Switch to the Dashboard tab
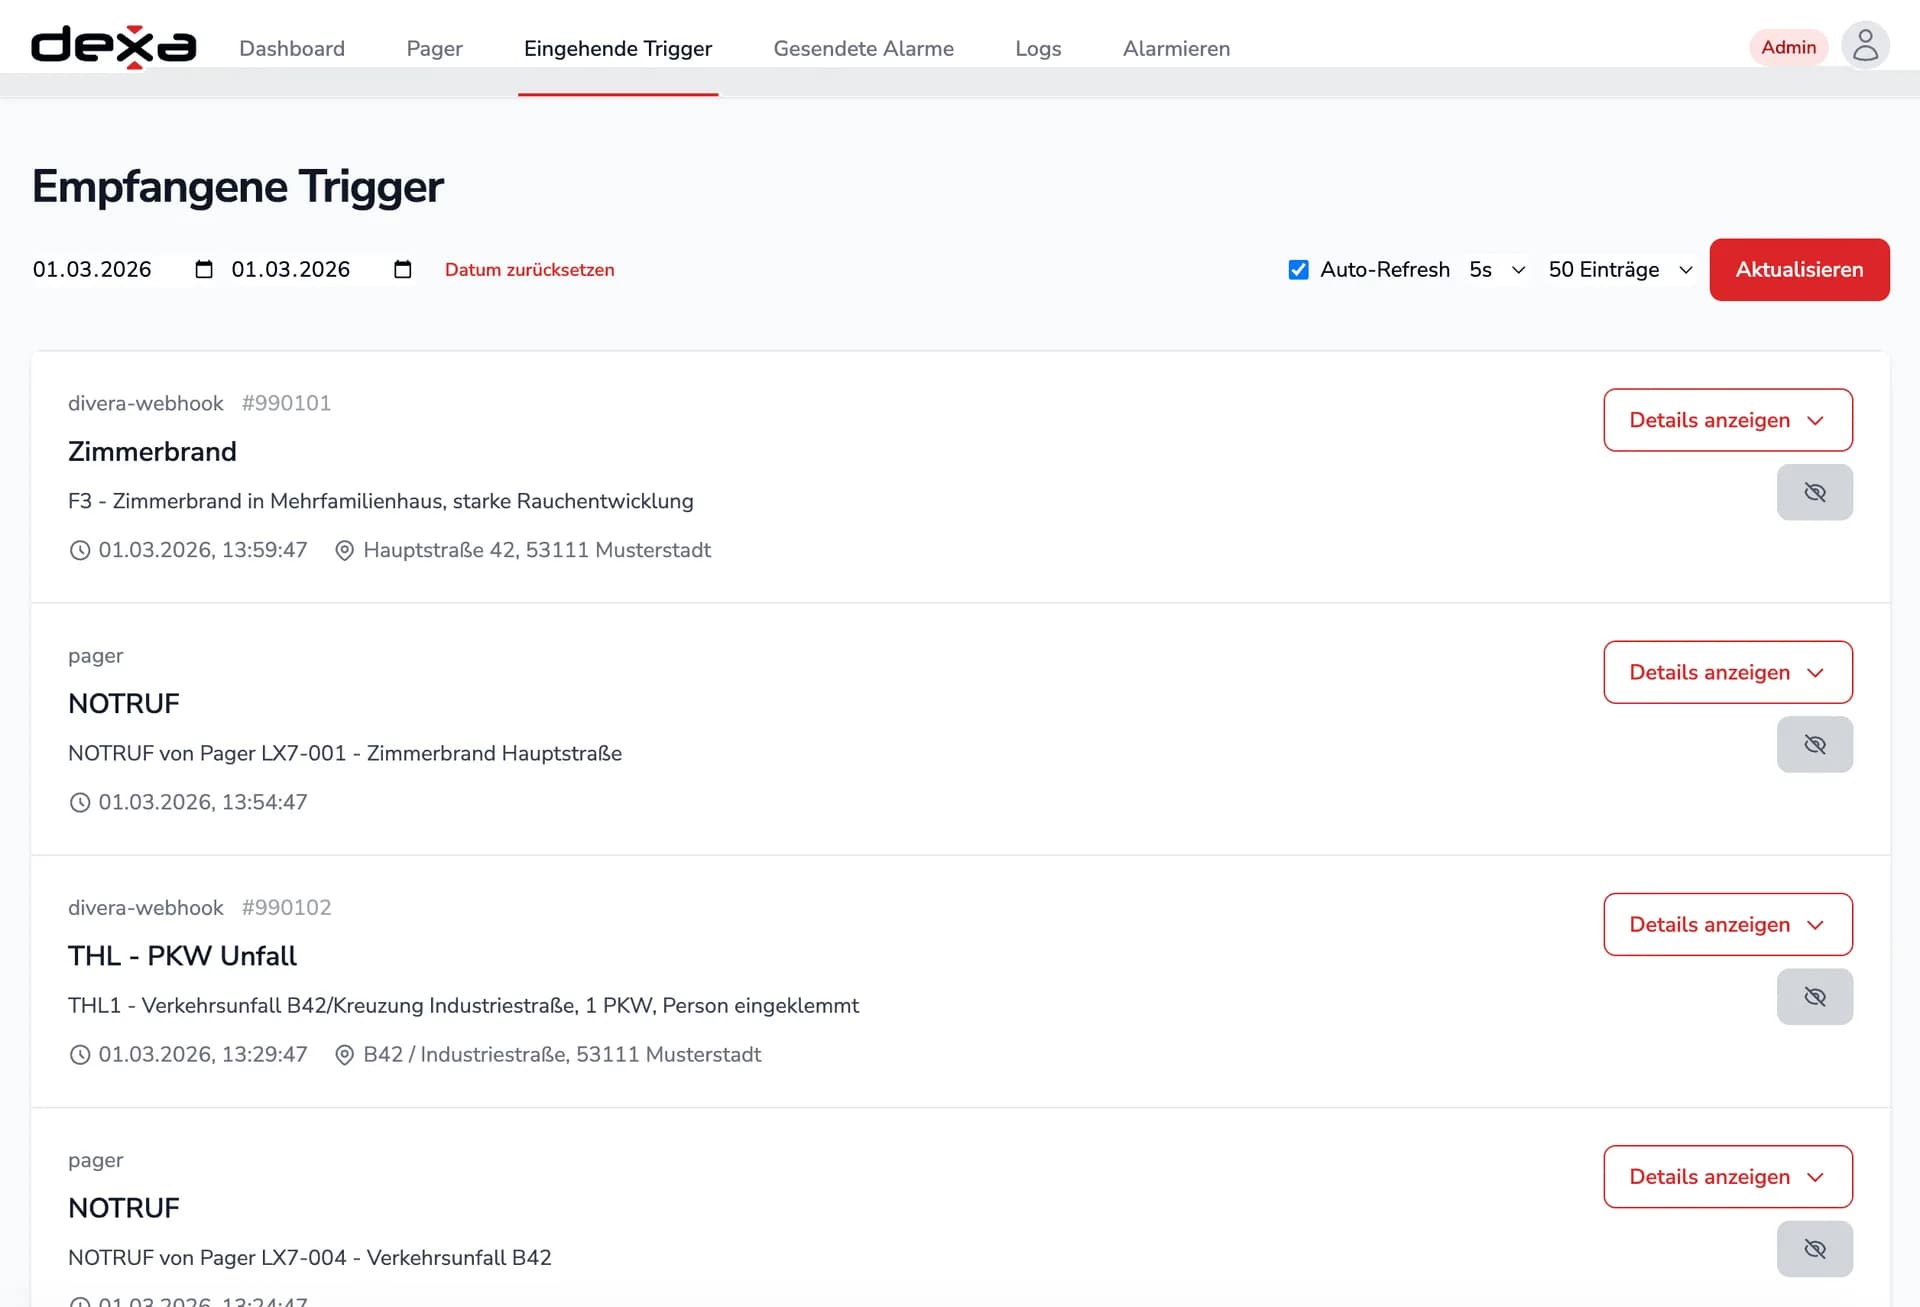Viewport: 1920px width, 1307px height. [x=292, y=48]
